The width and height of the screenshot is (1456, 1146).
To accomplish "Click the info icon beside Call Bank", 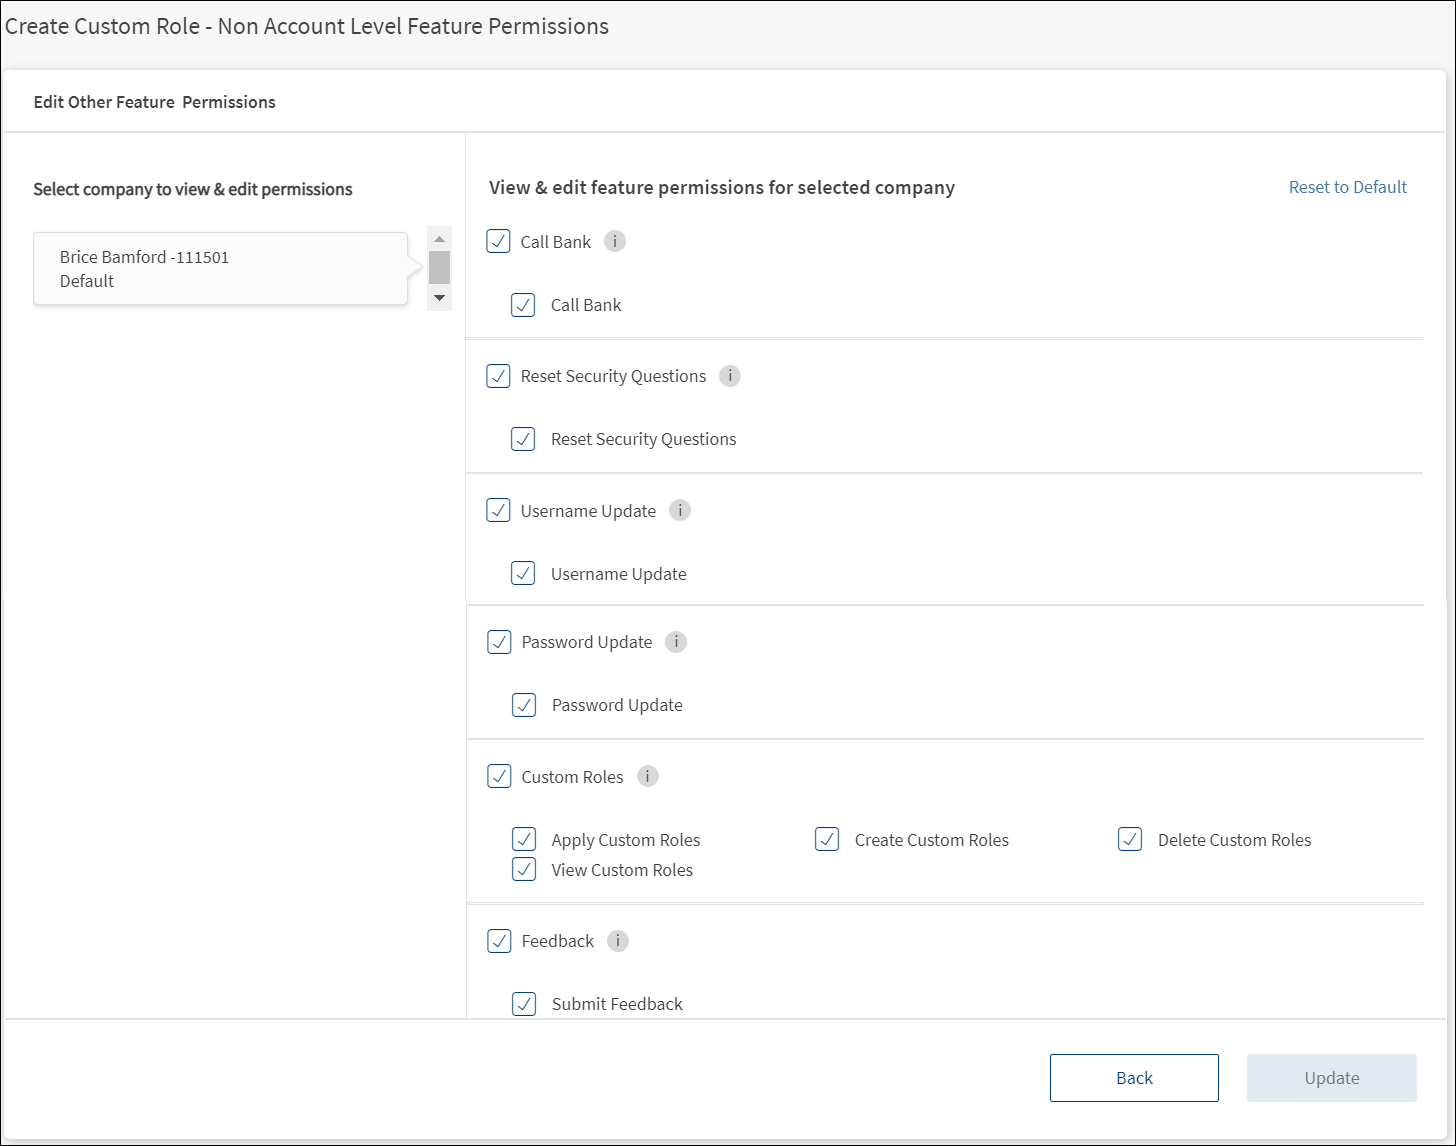I will coord(615,241).
